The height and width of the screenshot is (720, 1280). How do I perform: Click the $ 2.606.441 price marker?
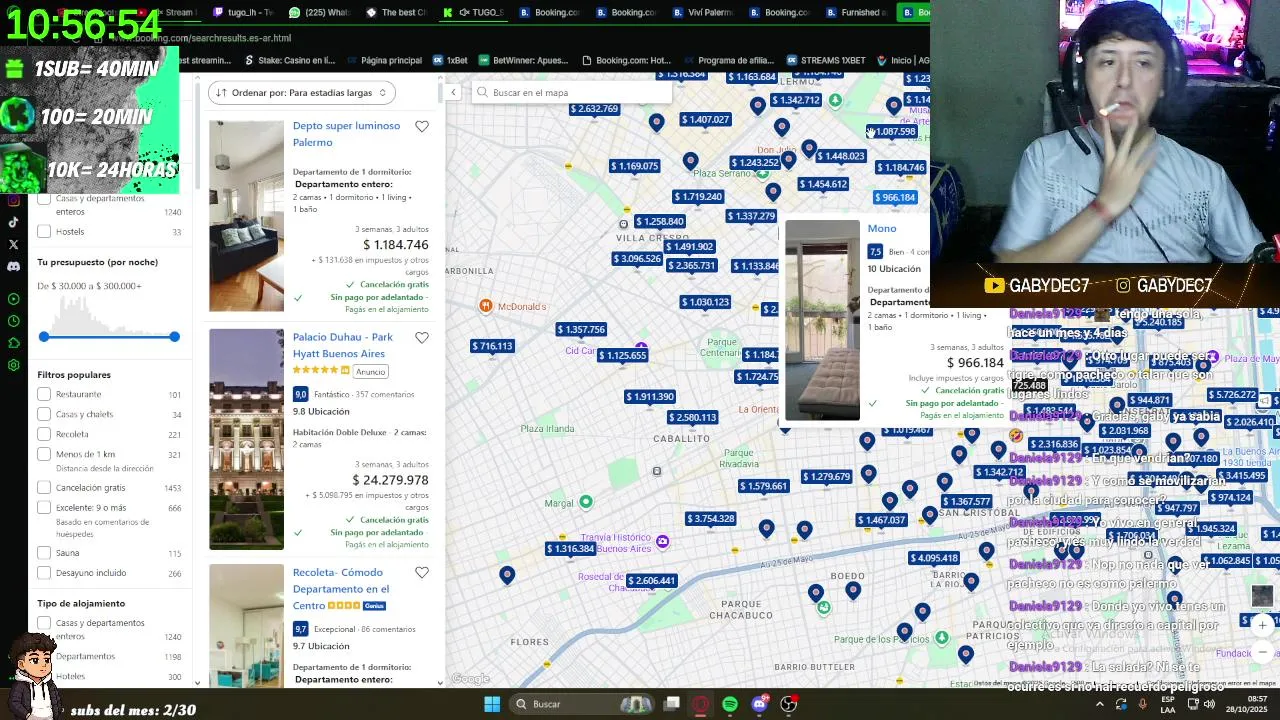click(652, 581)
